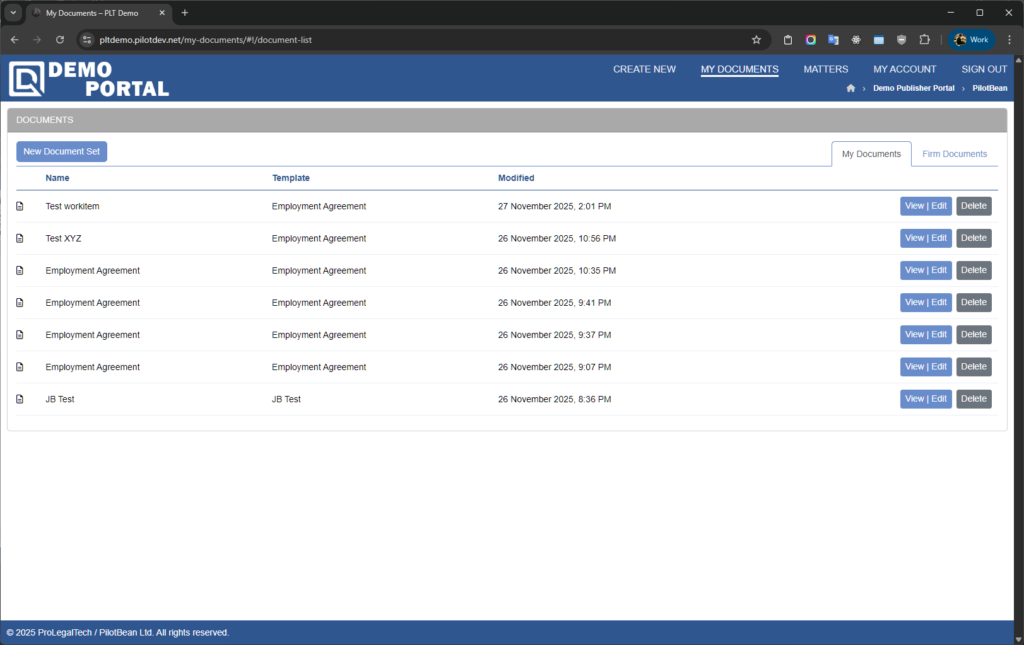Click document icon beside Test workitem
Viewport: 1024px width, 645px height.
point(19,206)
